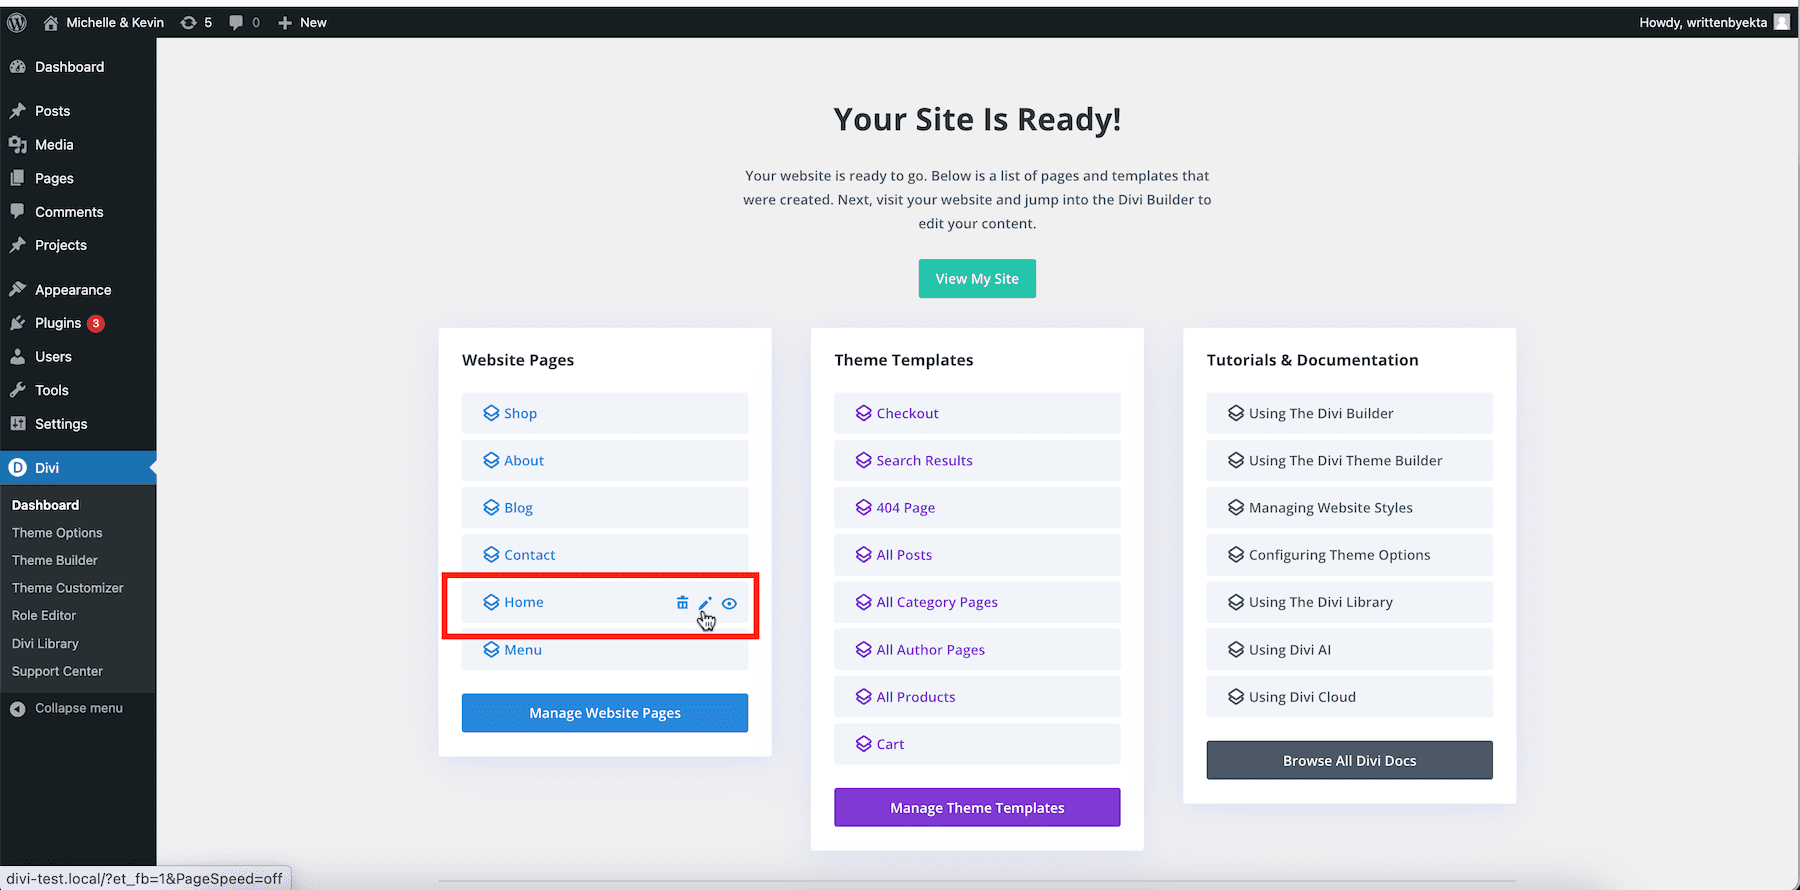Open the All Posts template
1800x890 pixels.
(977, 554)
